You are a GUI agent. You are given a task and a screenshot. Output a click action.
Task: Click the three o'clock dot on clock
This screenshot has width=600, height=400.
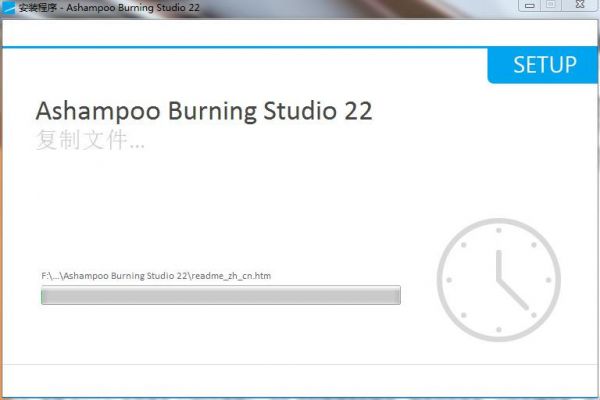click(548, 280)
